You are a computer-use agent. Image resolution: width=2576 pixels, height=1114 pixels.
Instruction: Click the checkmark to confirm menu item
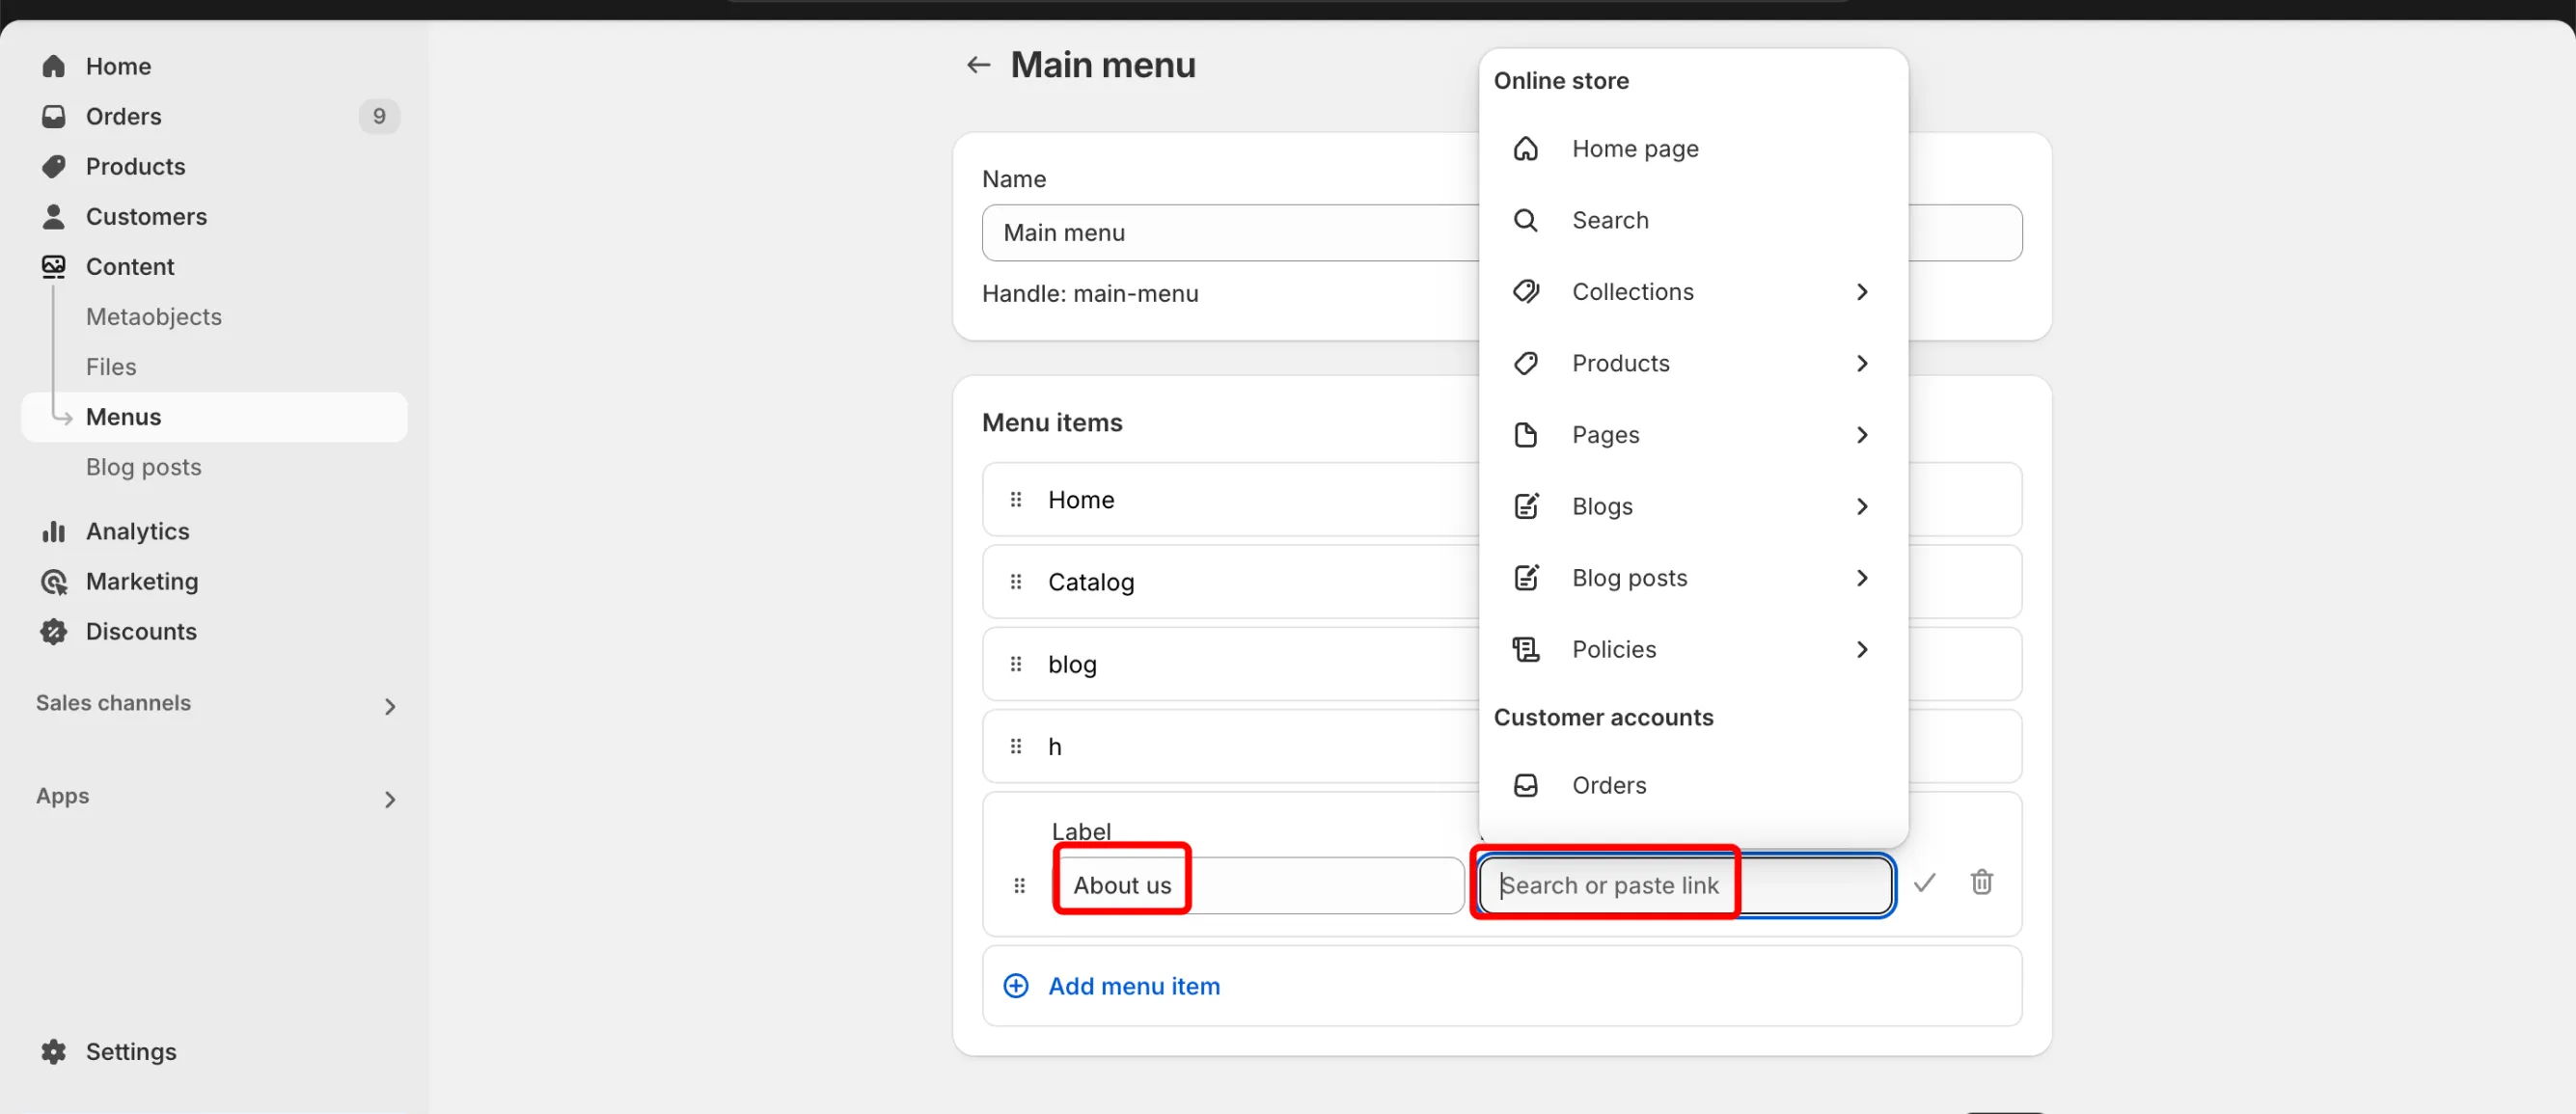(x=1924, y=883)
